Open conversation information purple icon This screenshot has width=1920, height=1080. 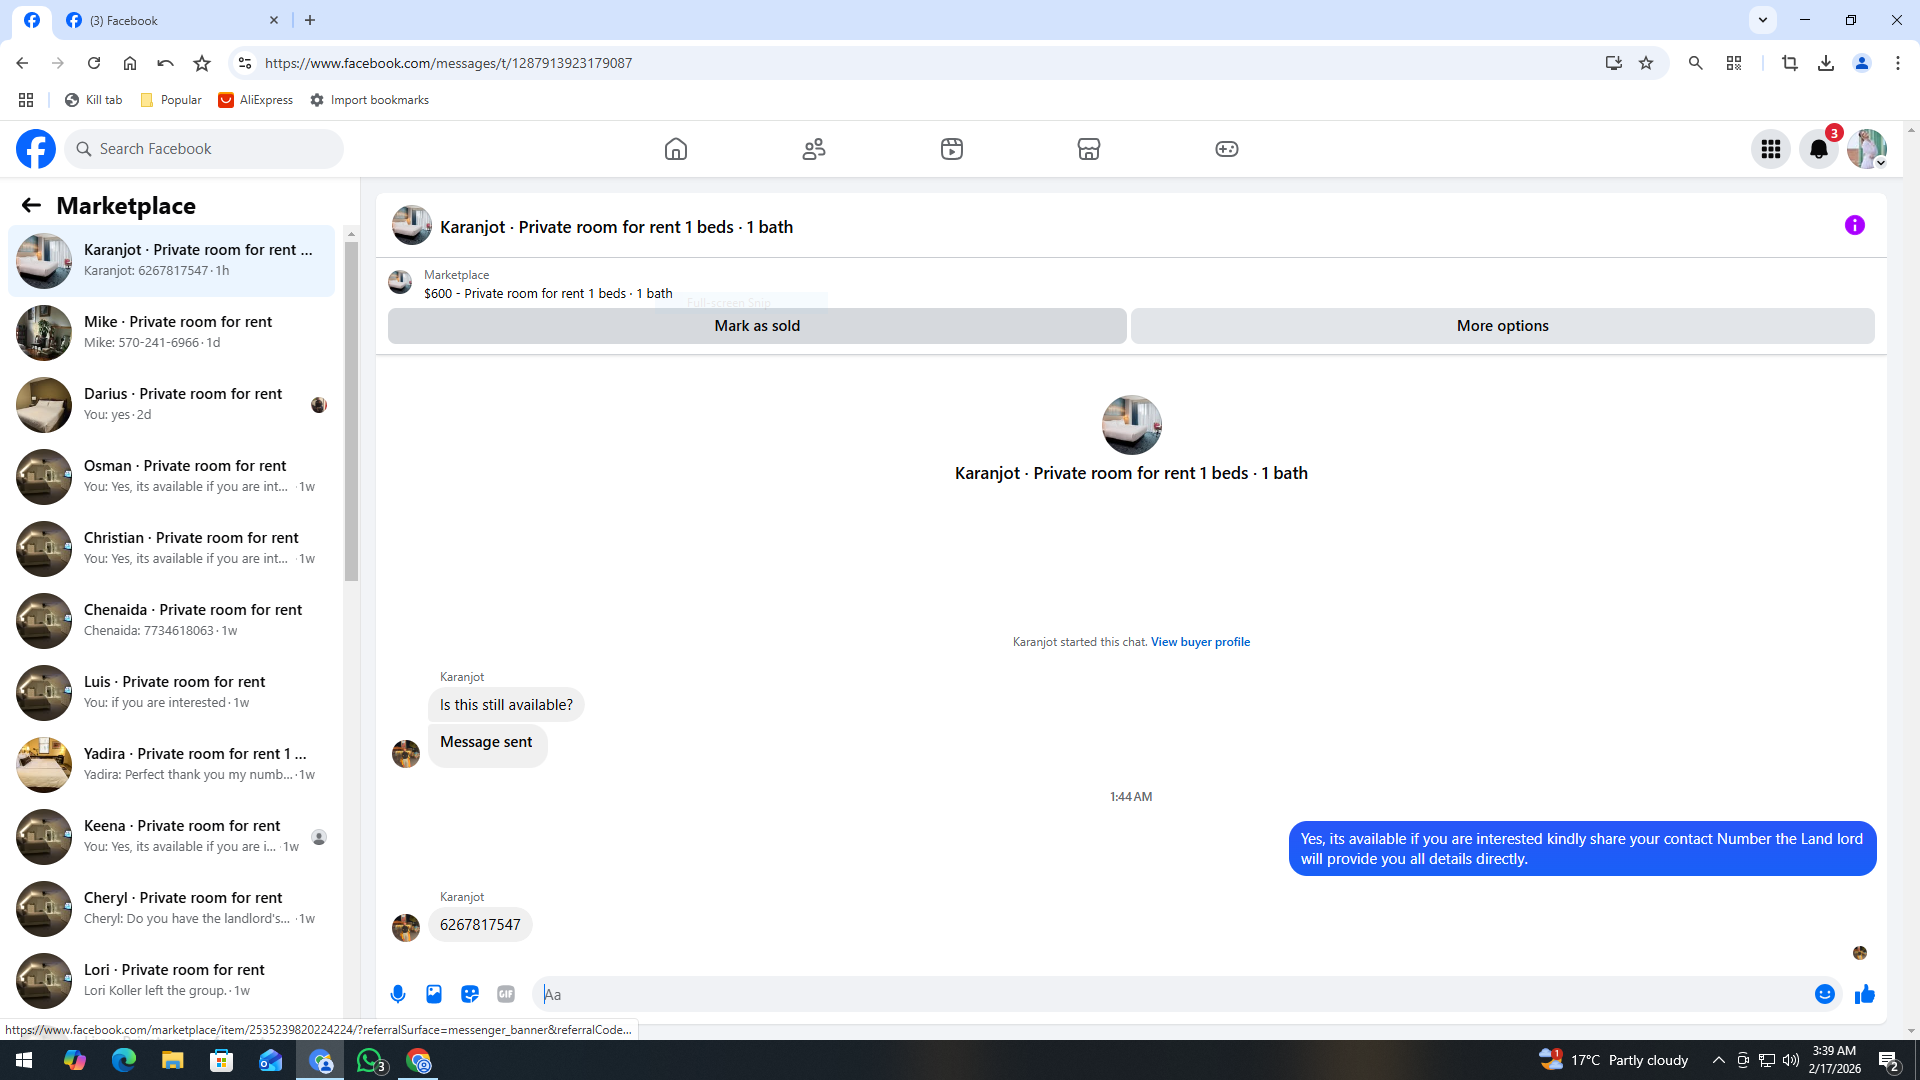click(x=1855, y=225)
